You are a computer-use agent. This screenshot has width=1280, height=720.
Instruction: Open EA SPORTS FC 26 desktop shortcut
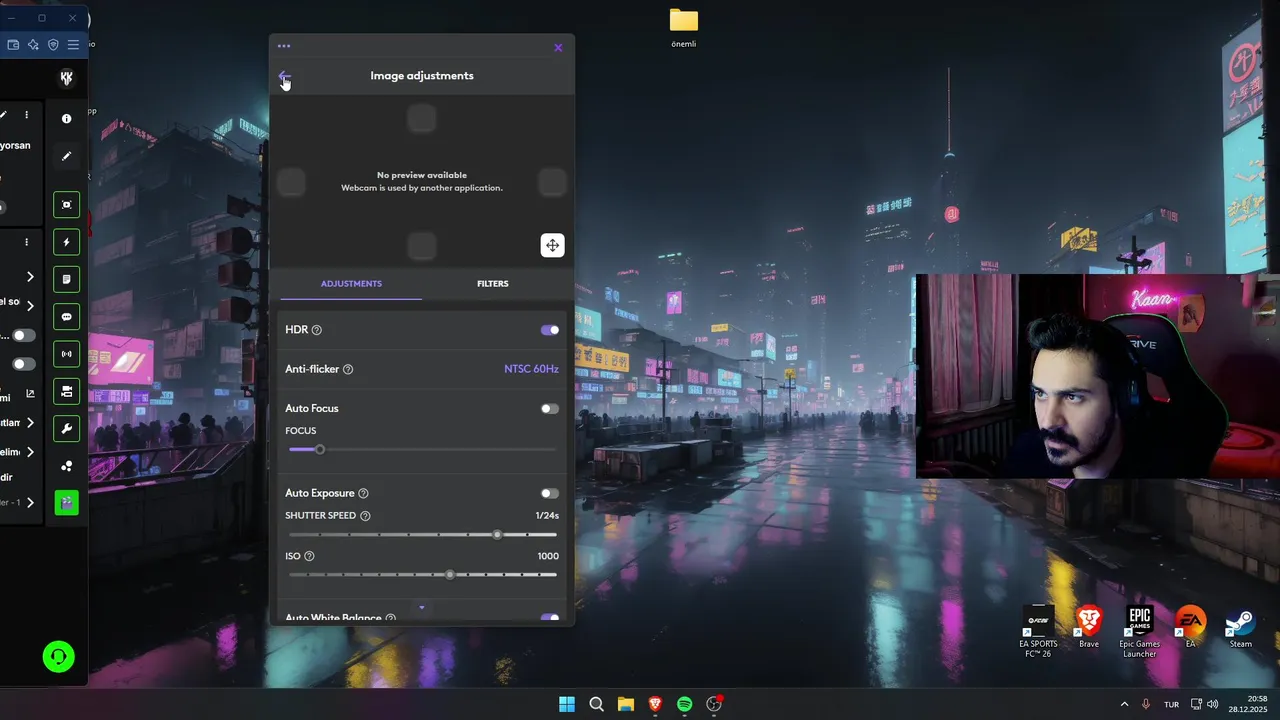pyautogui.click(x=1038, y=632)
